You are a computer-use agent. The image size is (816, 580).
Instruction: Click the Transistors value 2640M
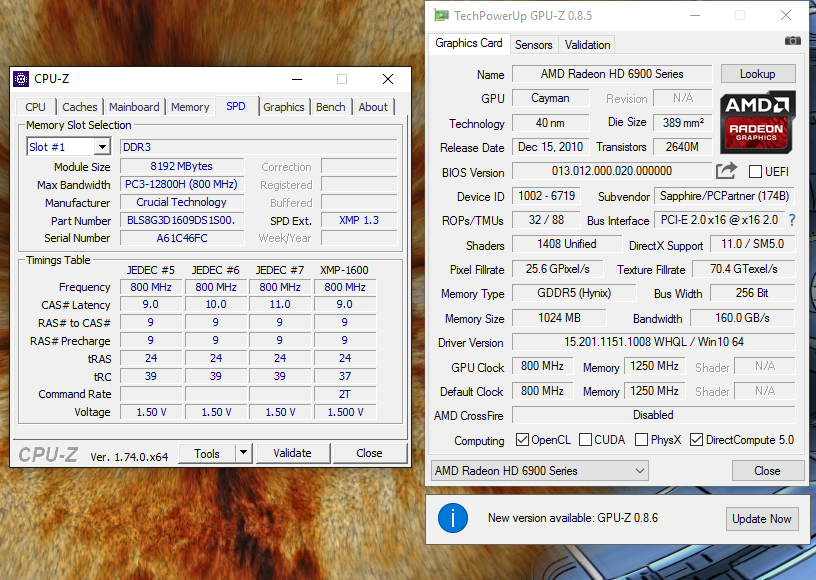pyautogui.click(x=683, y=147)
